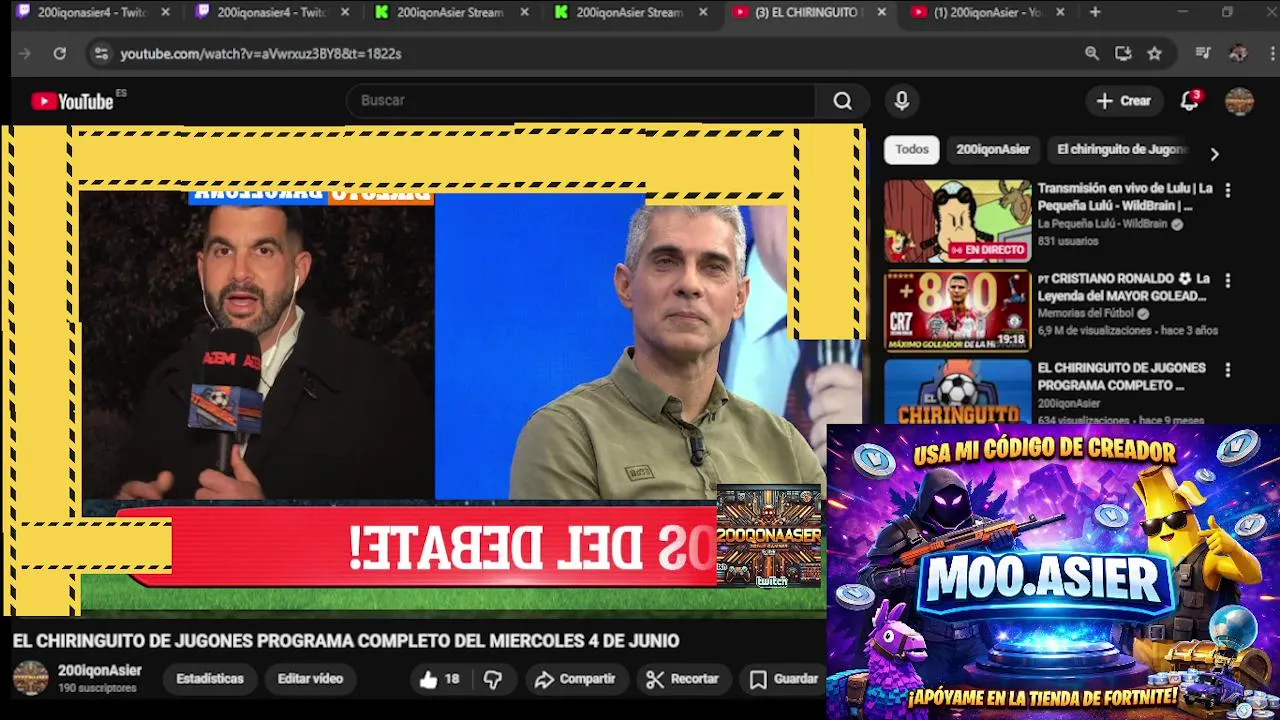Close the second 200iqonAsier Stream tab
The width and height of the screenshot is (1280, 720).
[703, 12]
